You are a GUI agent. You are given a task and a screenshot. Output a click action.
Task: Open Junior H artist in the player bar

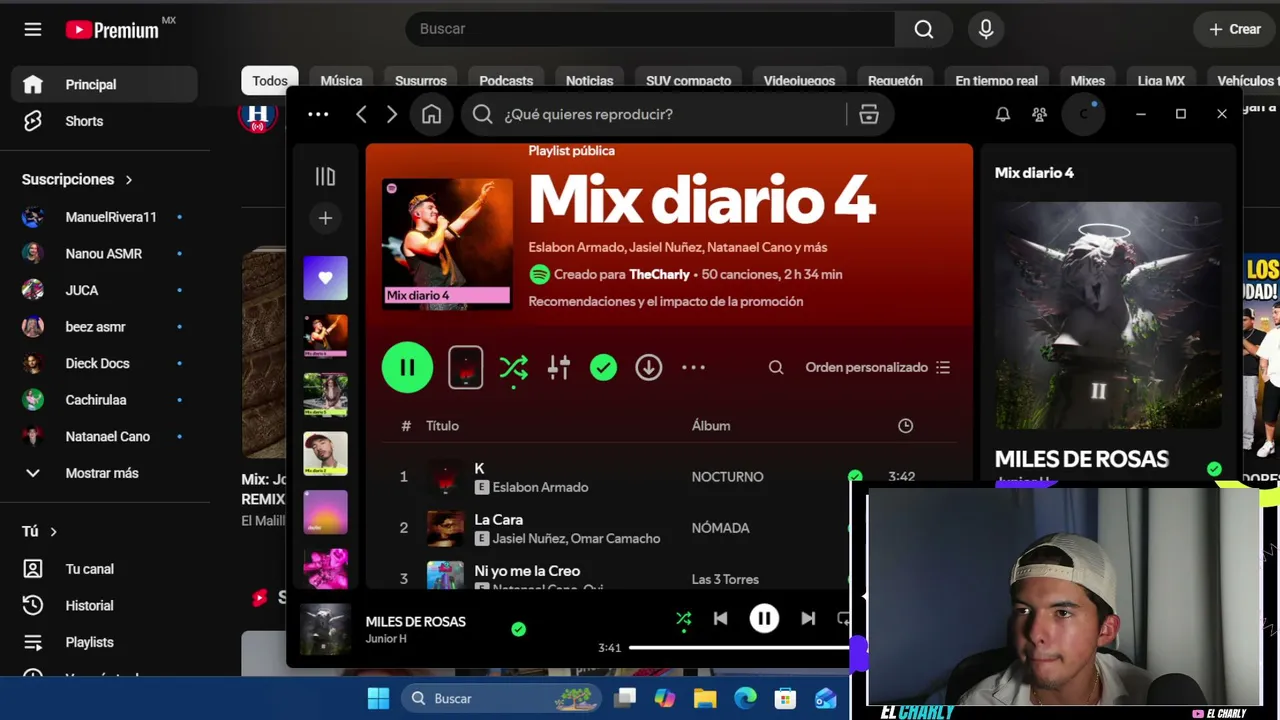click(x=386, y=639)
